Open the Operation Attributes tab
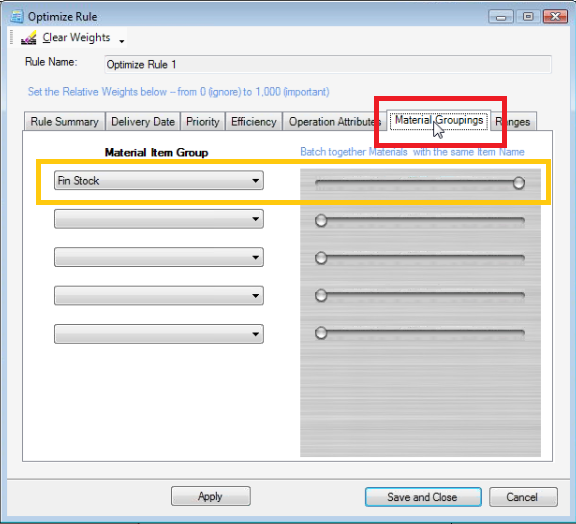 (x=334, y=122)
